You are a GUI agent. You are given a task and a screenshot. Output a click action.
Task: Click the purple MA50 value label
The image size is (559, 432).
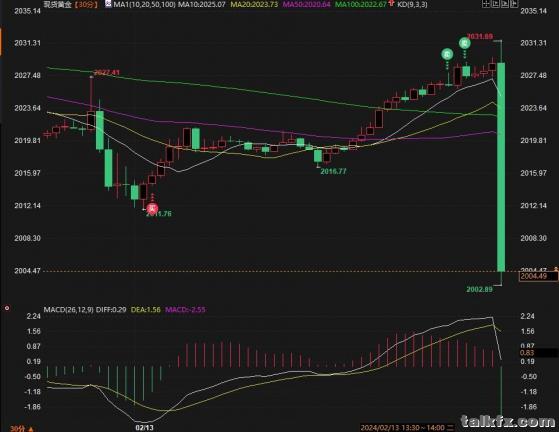pyautogui.click(x=307, y=4)
